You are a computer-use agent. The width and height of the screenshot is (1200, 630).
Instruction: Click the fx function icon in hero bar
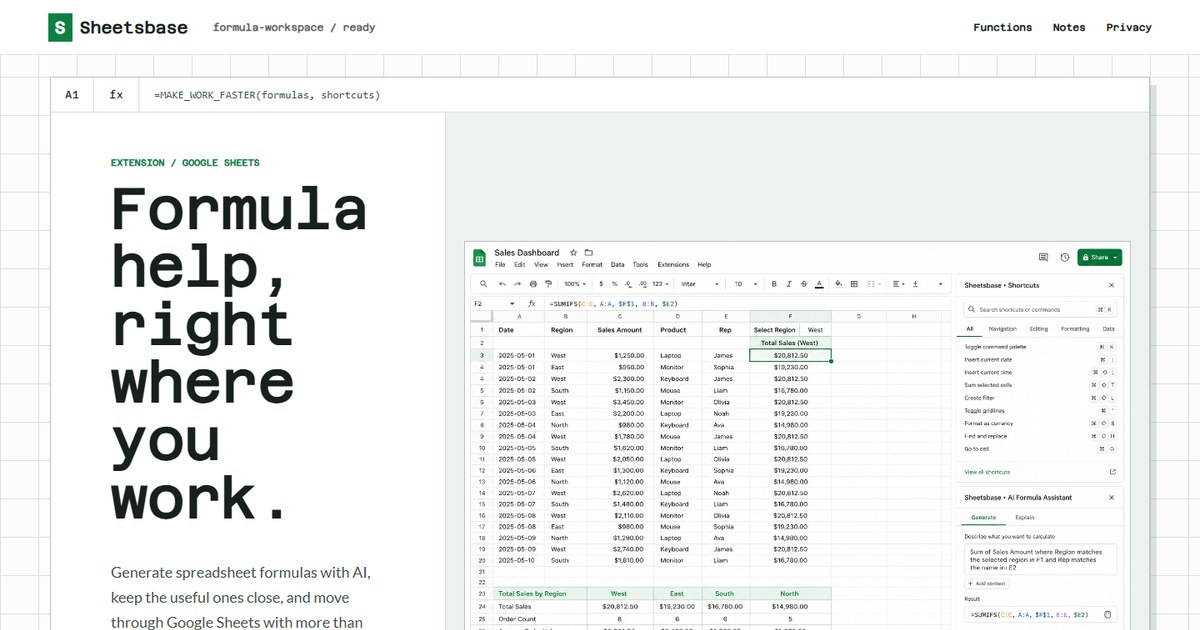pos(116,95)
